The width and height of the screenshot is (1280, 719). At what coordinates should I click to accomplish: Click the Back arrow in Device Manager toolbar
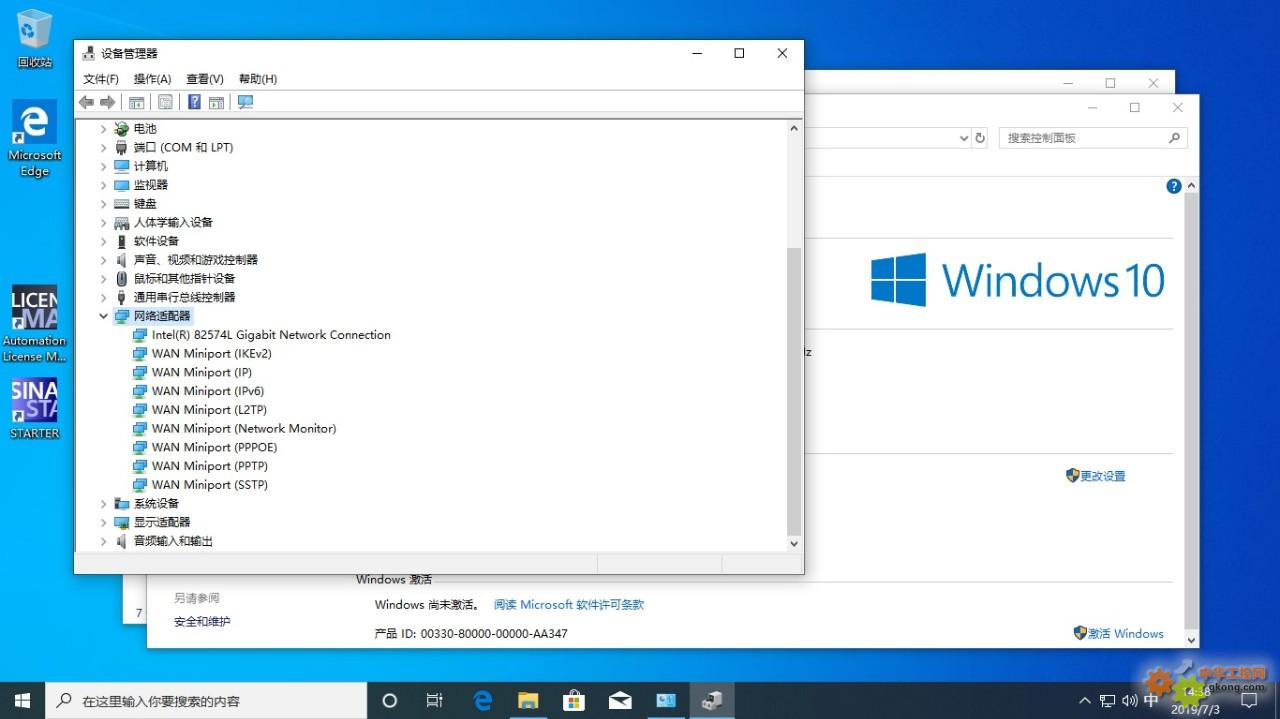86,102
